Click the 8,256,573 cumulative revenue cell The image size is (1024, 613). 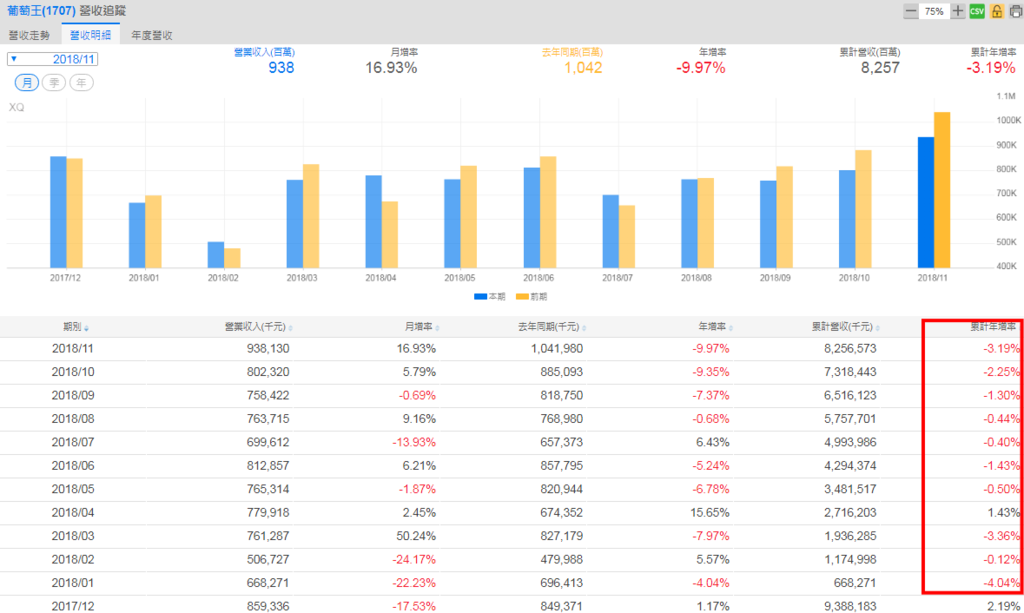(850, 349)
